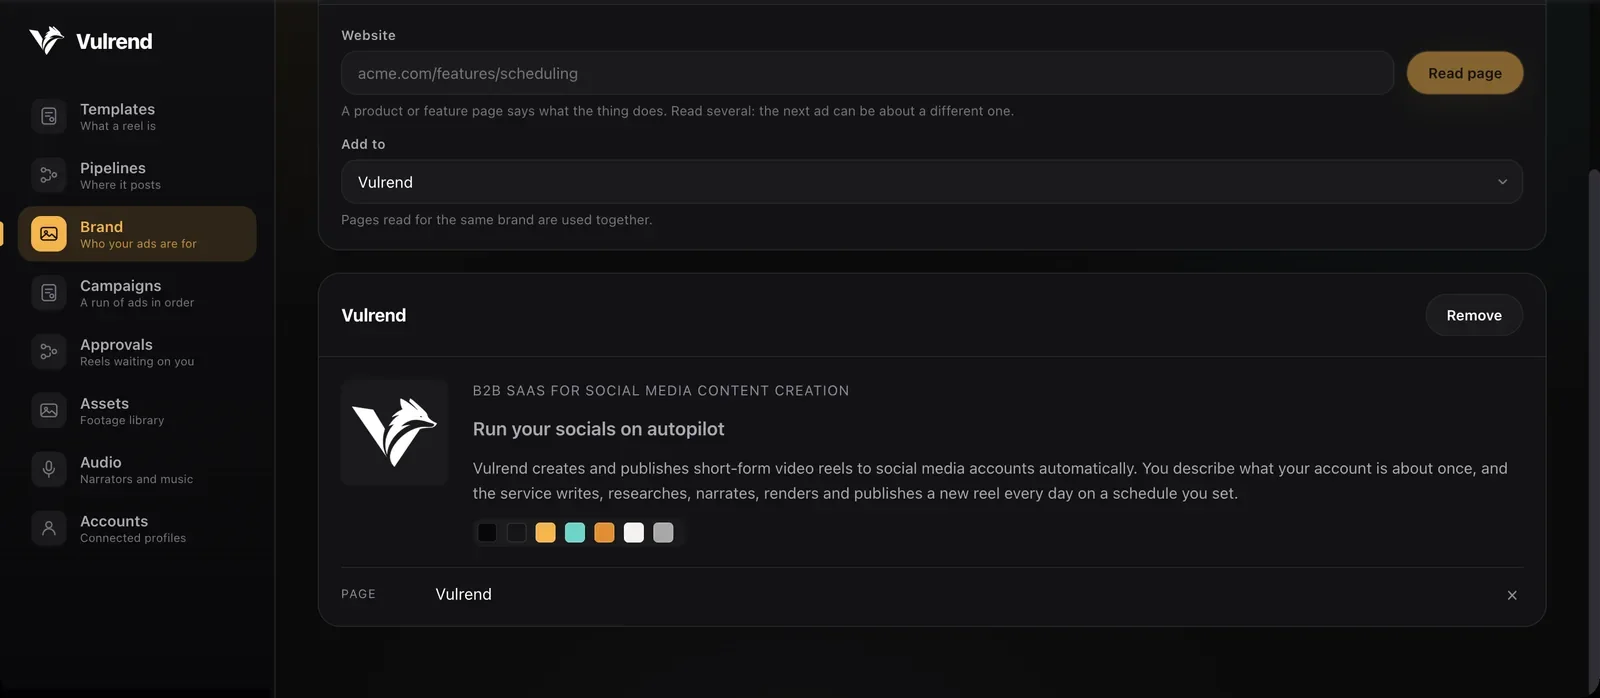Open Accounts connected profiles

[x=137, y=528]
